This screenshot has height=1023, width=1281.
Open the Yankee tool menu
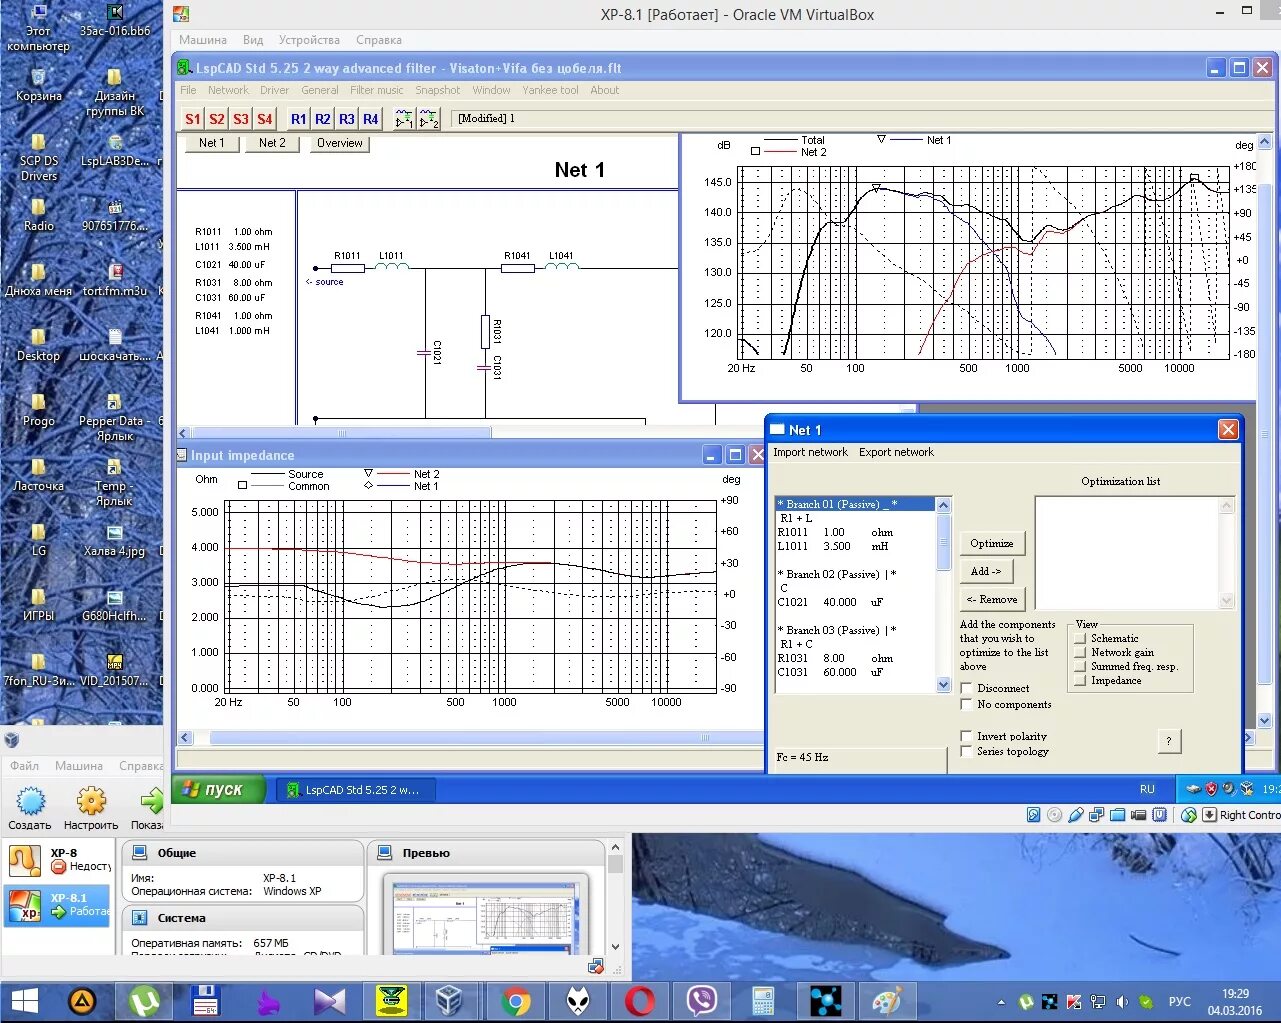550,90
